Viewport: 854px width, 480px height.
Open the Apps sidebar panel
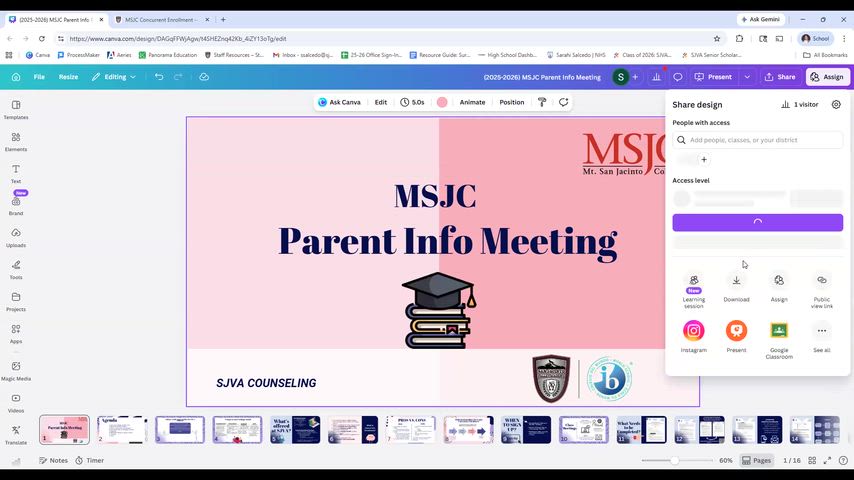pos(16,333)
